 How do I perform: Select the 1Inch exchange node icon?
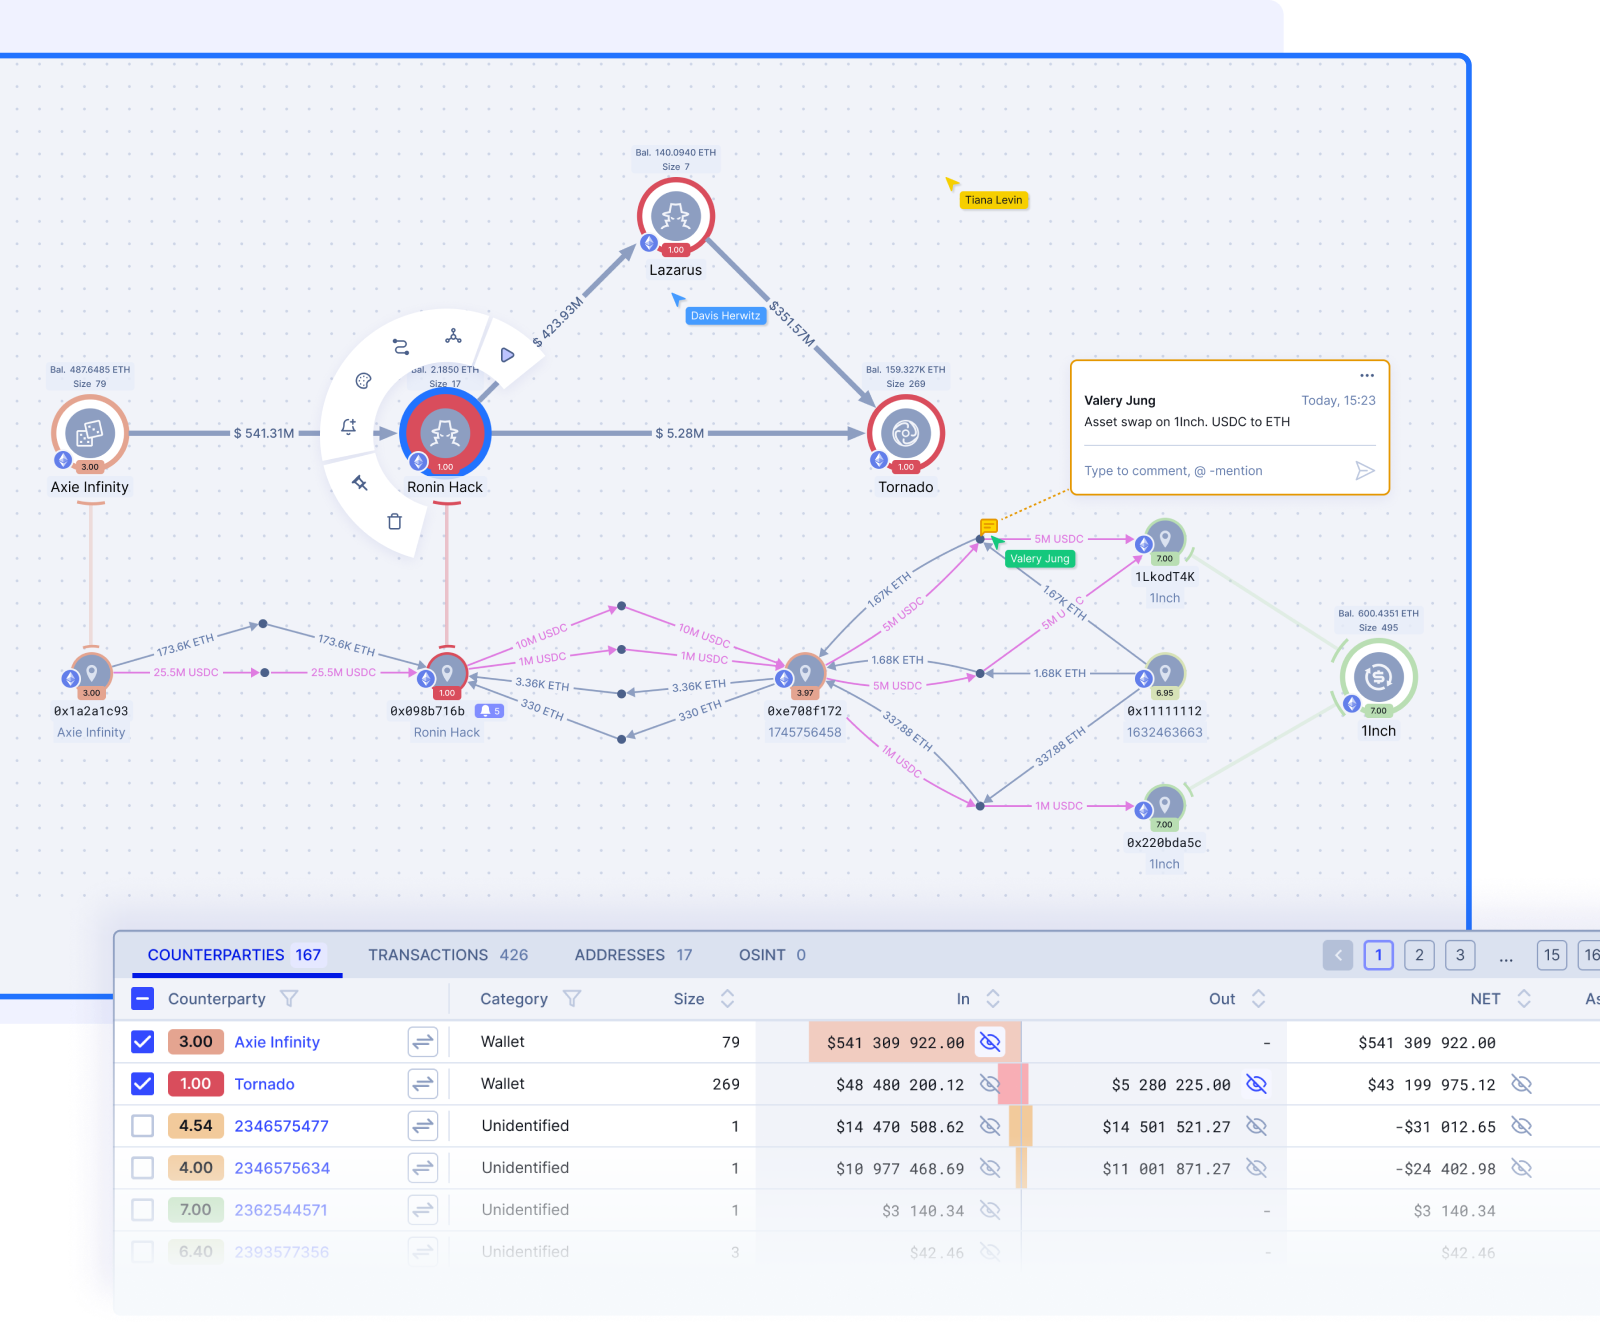point(1378,677)
